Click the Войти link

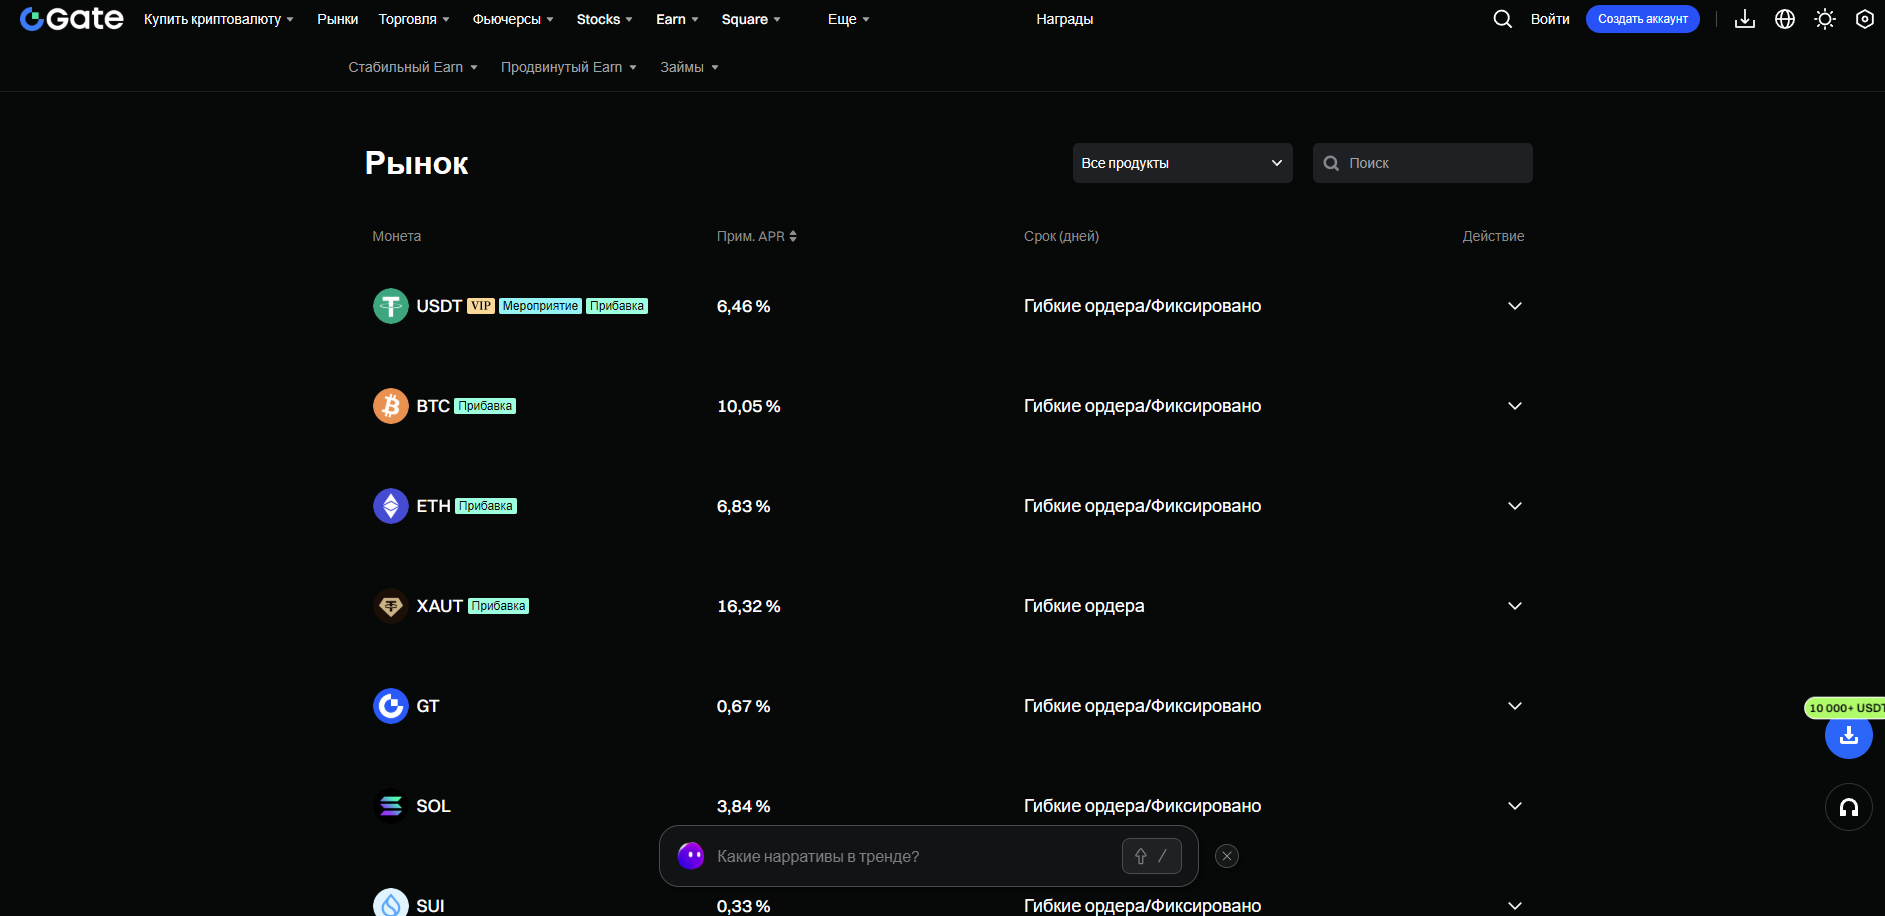pyautogui.click(x=1550, y=19)
